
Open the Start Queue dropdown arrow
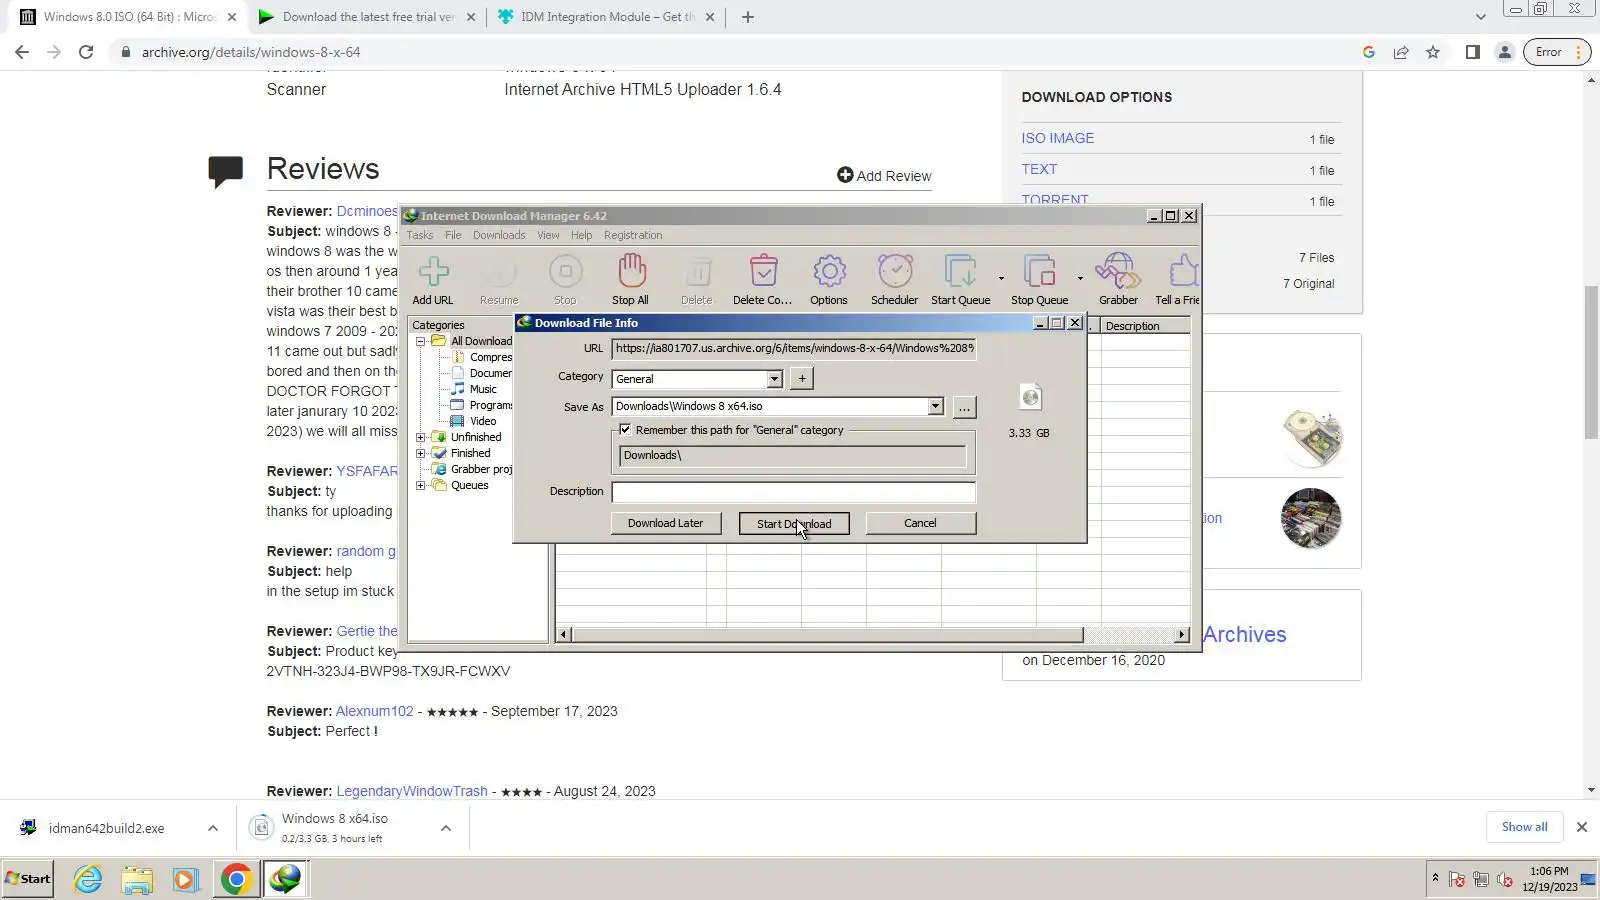coord(1001,278)
